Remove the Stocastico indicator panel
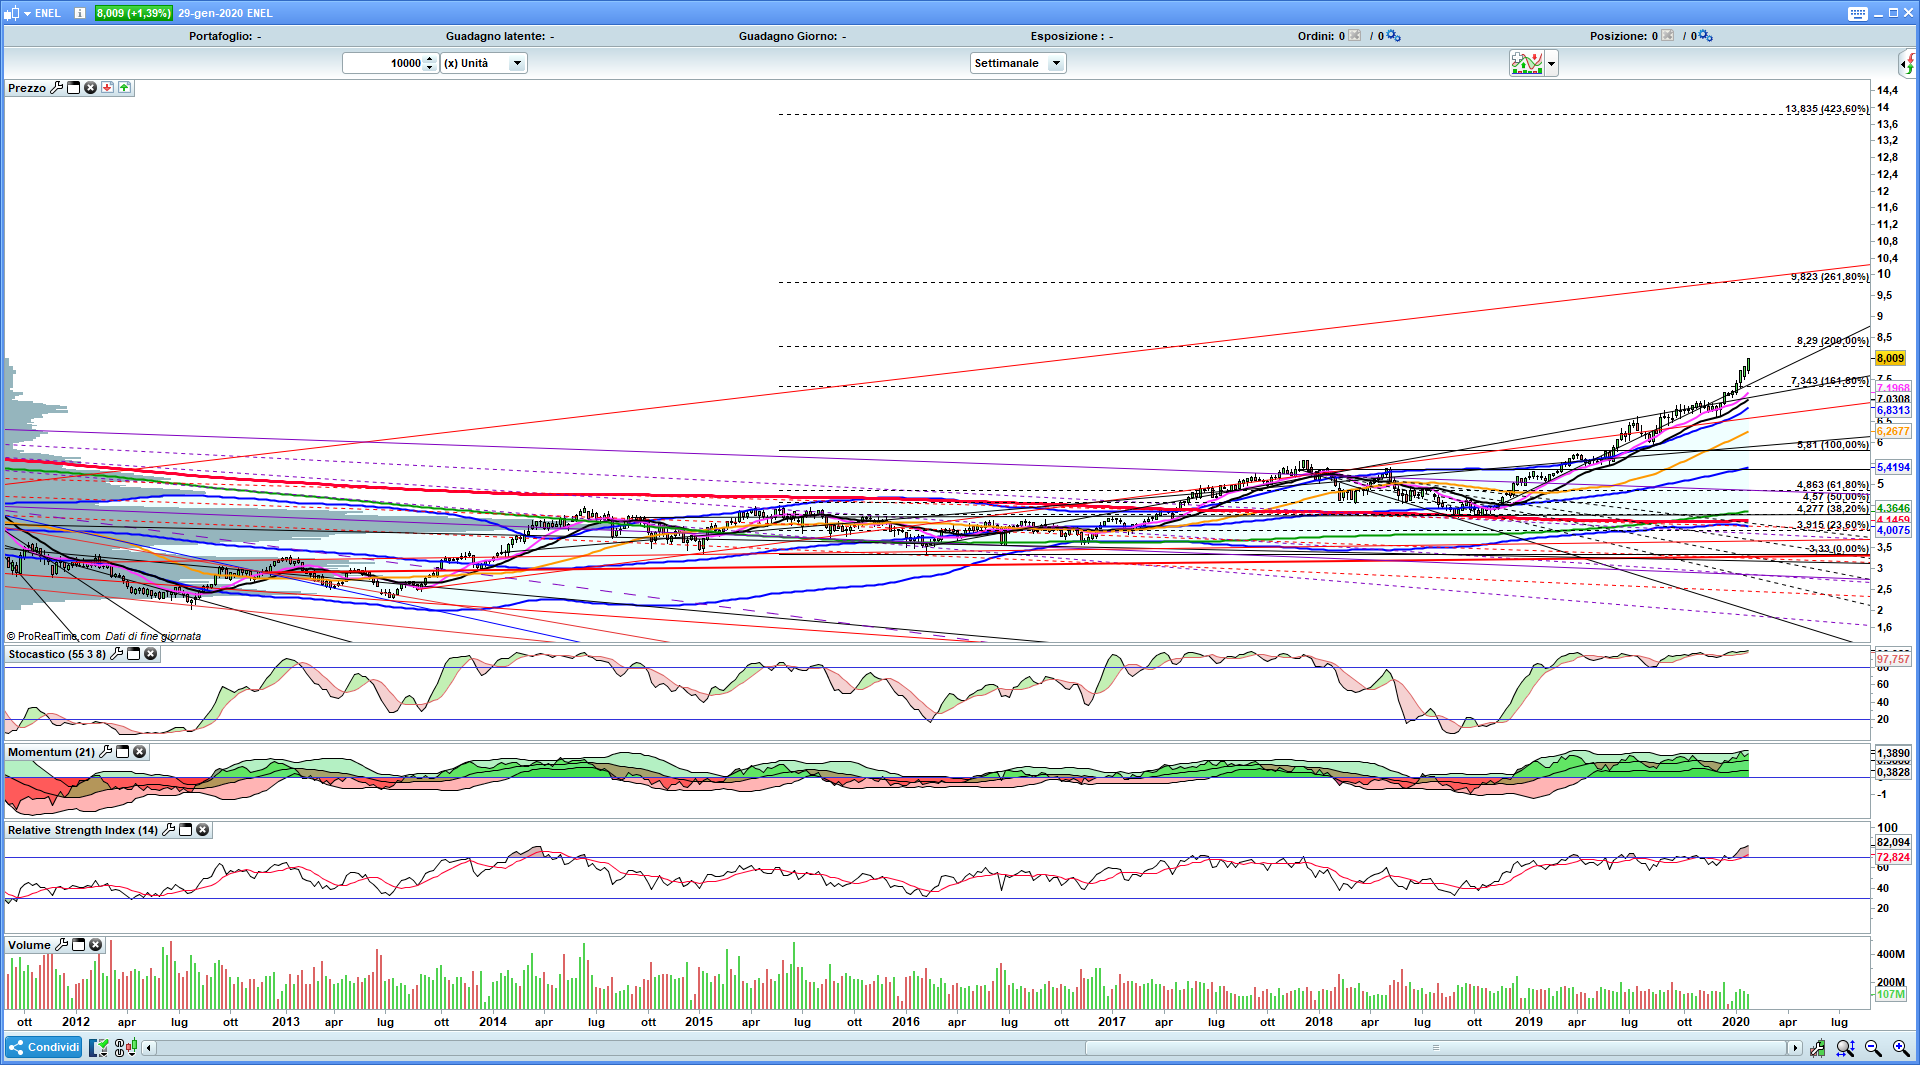This screenshot has width=1920, height=1065. [150, 654]
